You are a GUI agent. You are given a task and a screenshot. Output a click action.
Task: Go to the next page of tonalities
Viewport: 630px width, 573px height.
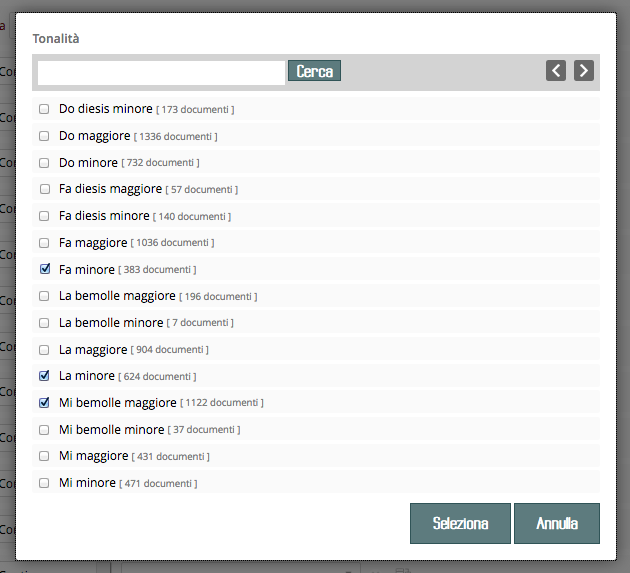tap(584, 70)
